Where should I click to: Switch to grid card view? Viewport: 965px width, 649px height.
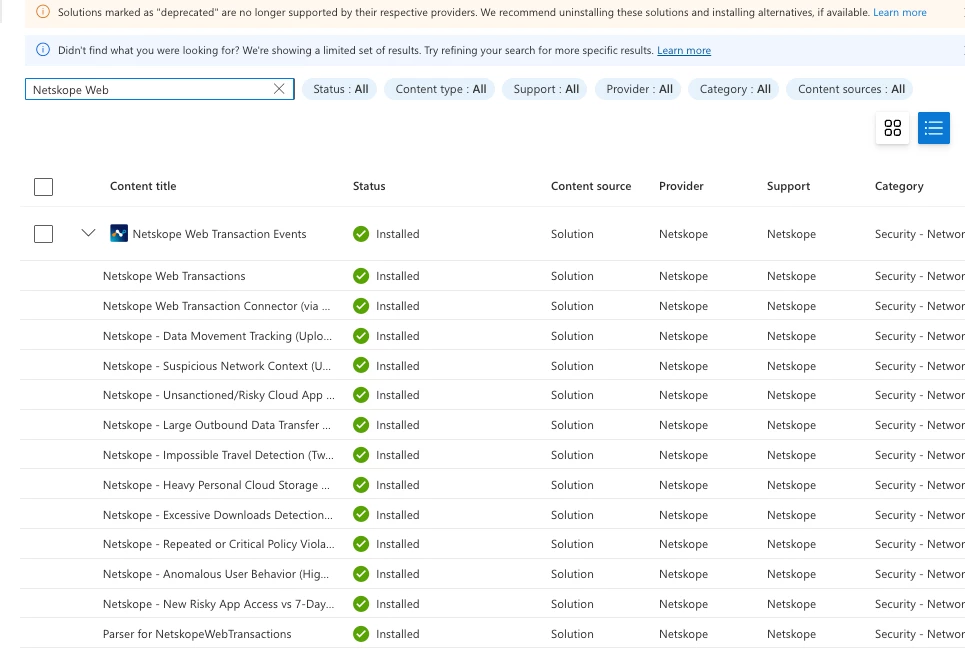[x=892, y=128]
